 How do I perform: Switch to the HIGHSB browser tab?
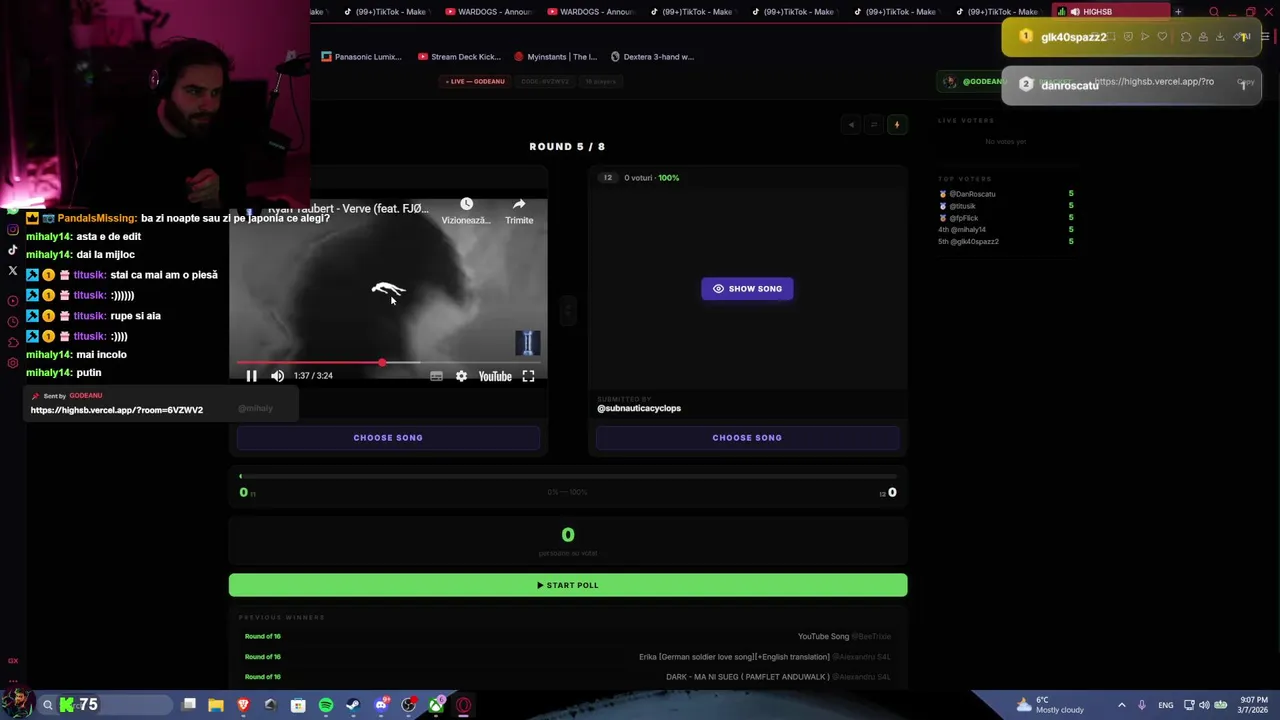pos(1110,12)
